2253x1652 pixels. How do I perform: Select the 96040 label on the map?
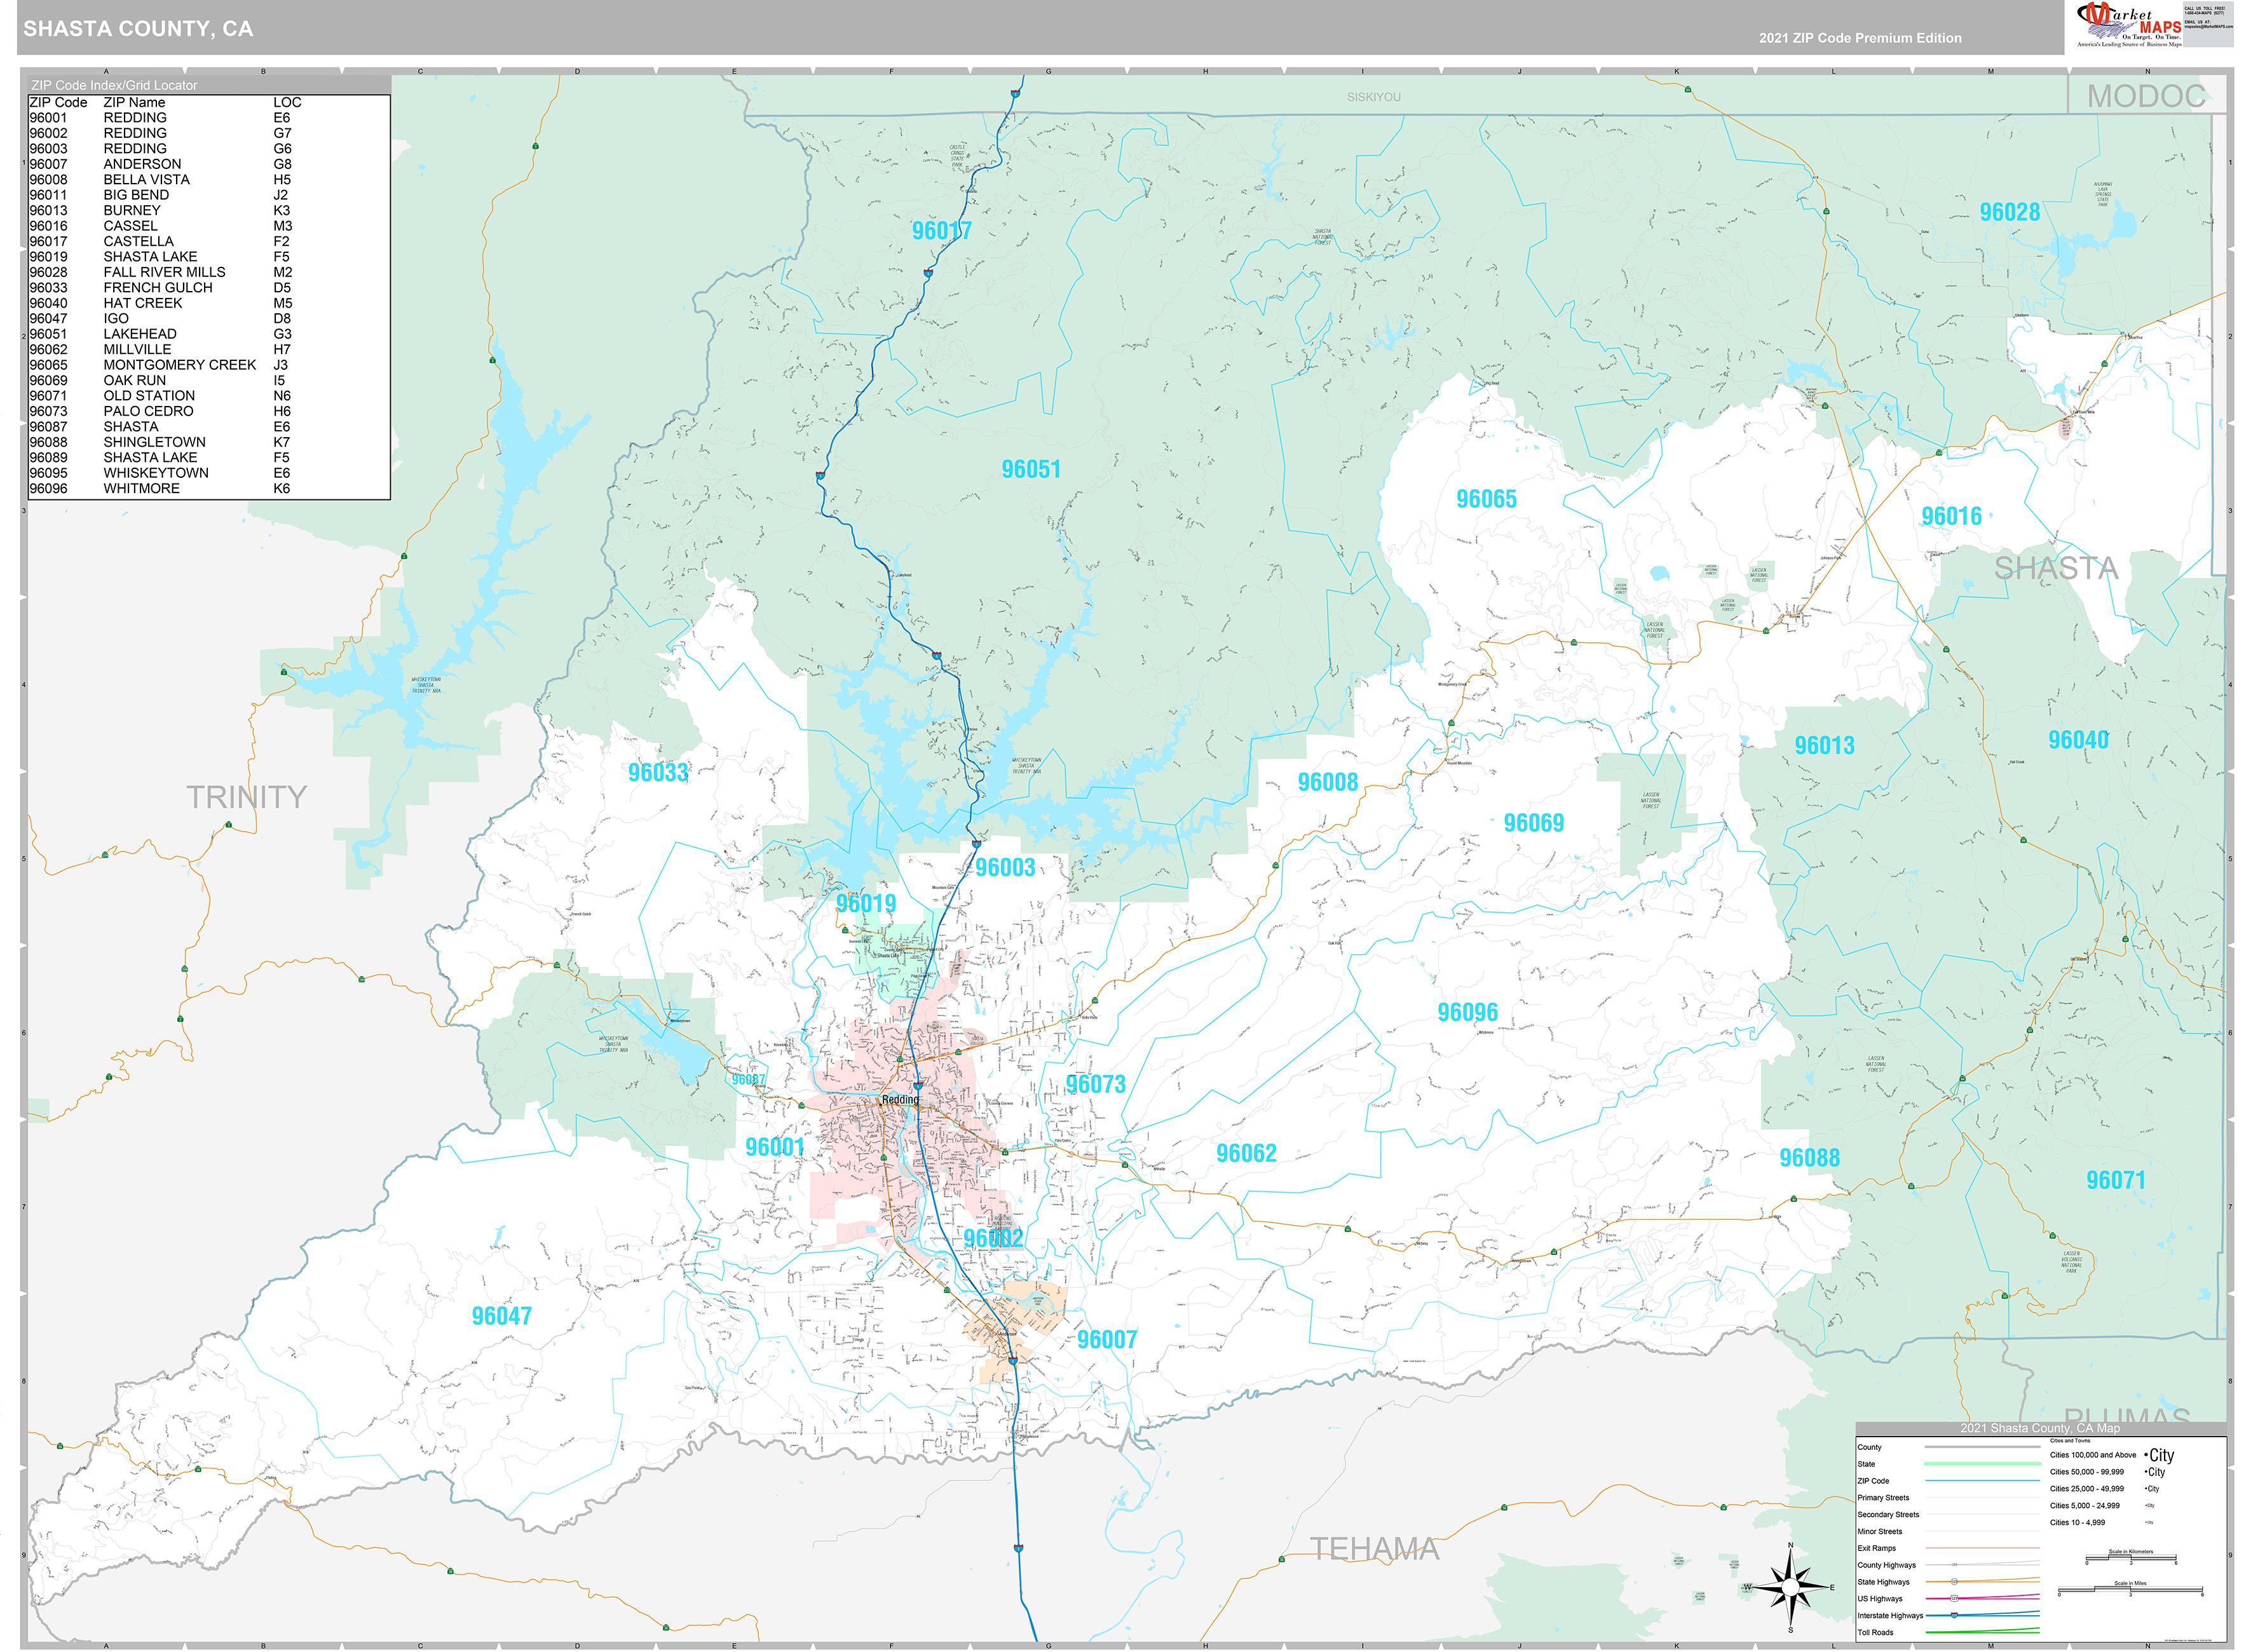pos(2078,740)
